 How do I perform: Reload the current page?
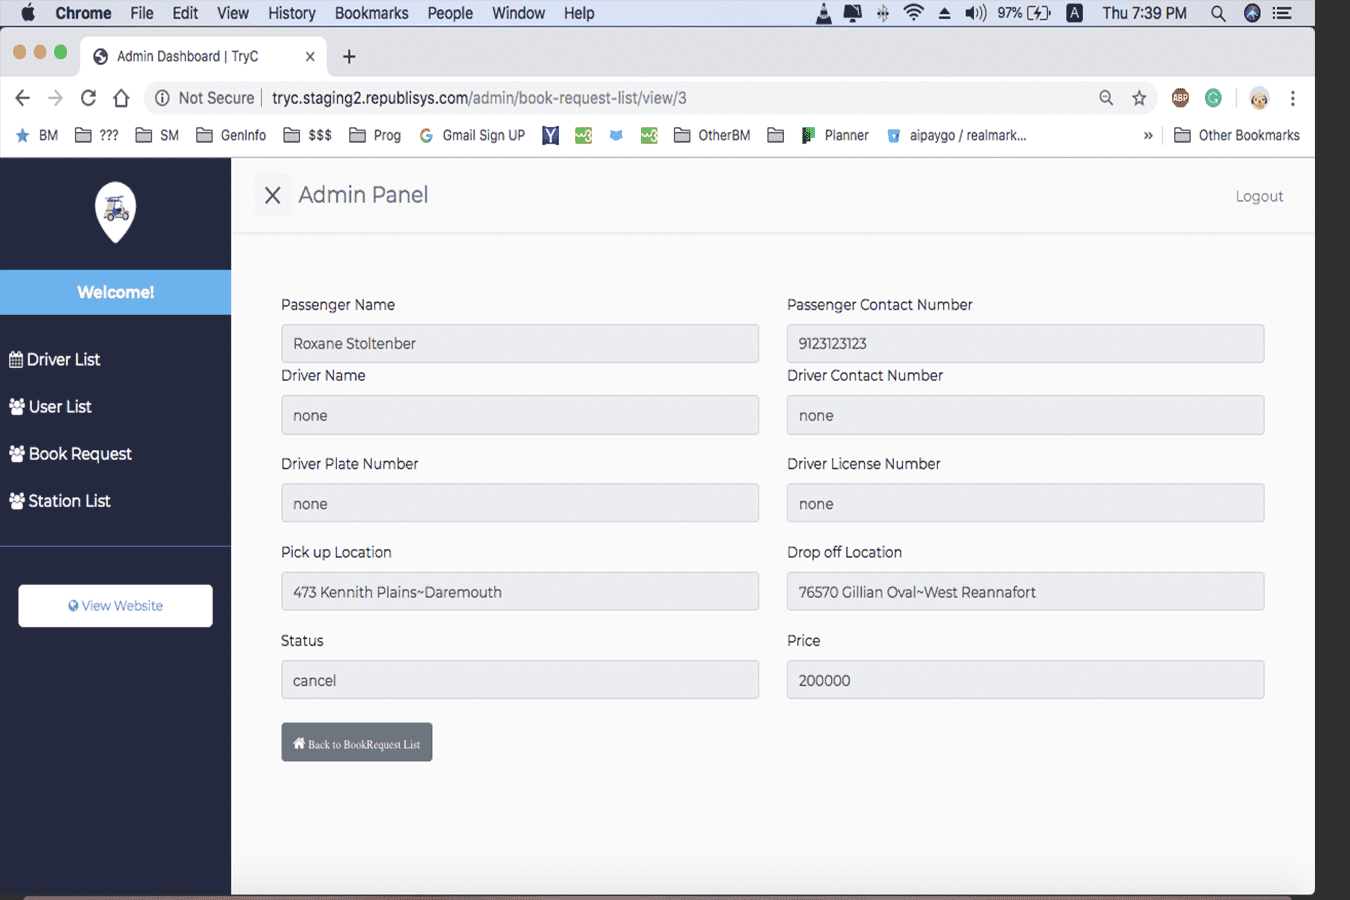click(88, 98)
